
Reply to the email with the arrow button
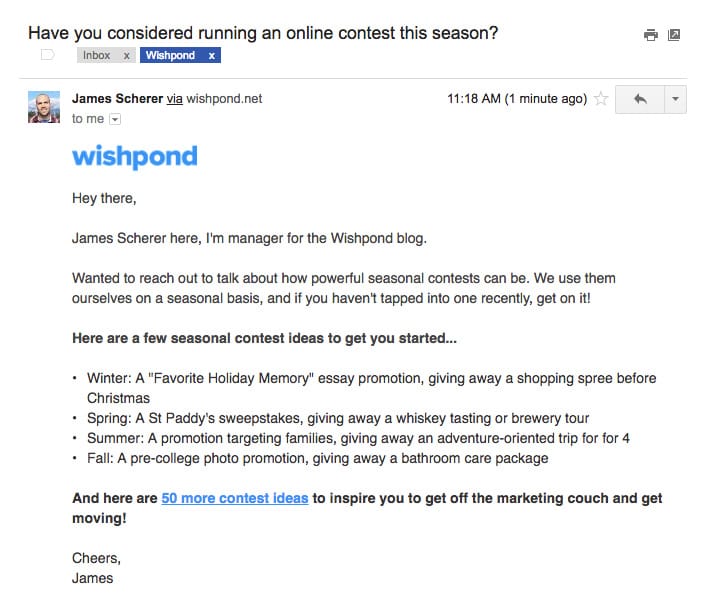pyautogui.click(x=640, y=99)
